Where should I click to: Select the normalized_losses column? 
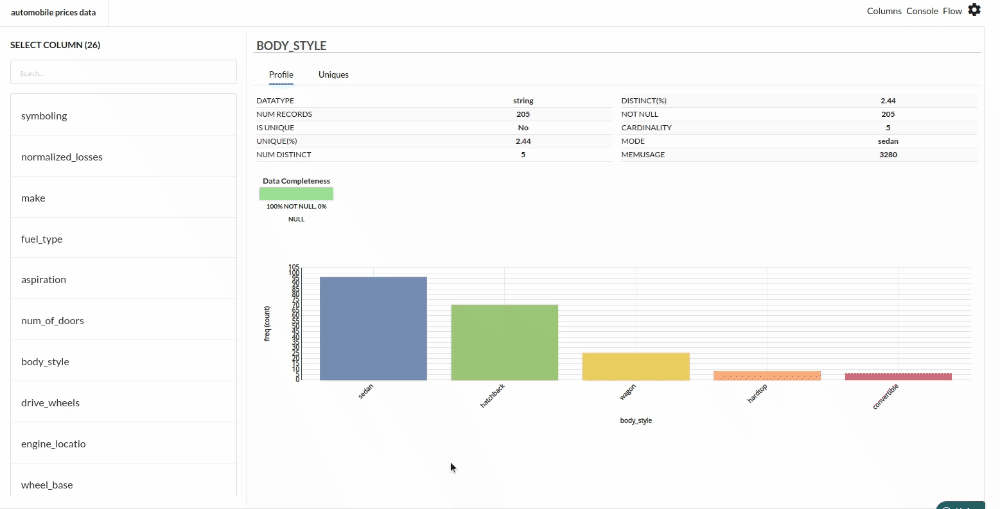[x=123, y=156]
